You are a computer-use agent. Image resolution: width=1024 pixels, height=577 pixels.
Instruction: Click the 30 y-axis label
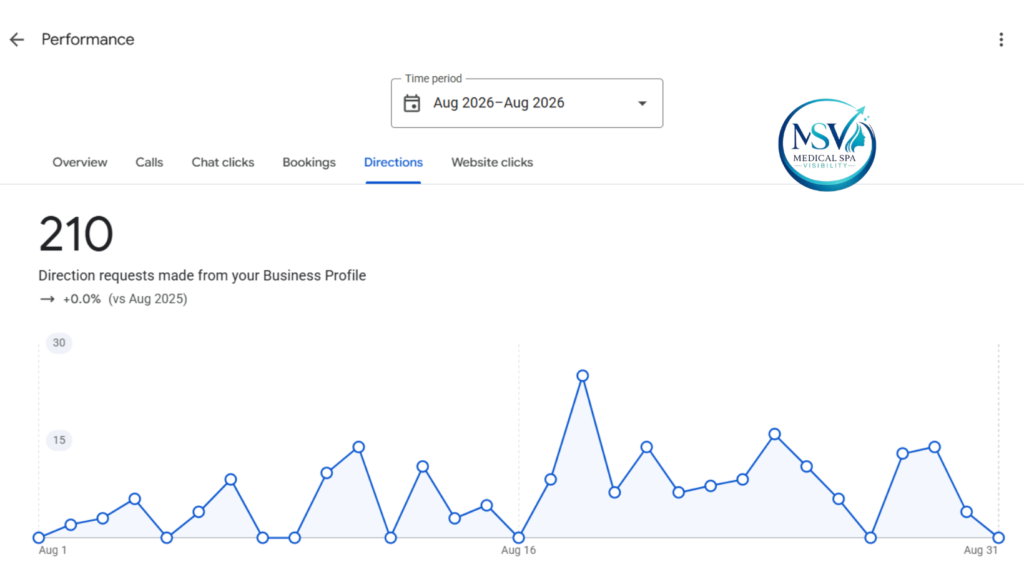coord(59,343)
